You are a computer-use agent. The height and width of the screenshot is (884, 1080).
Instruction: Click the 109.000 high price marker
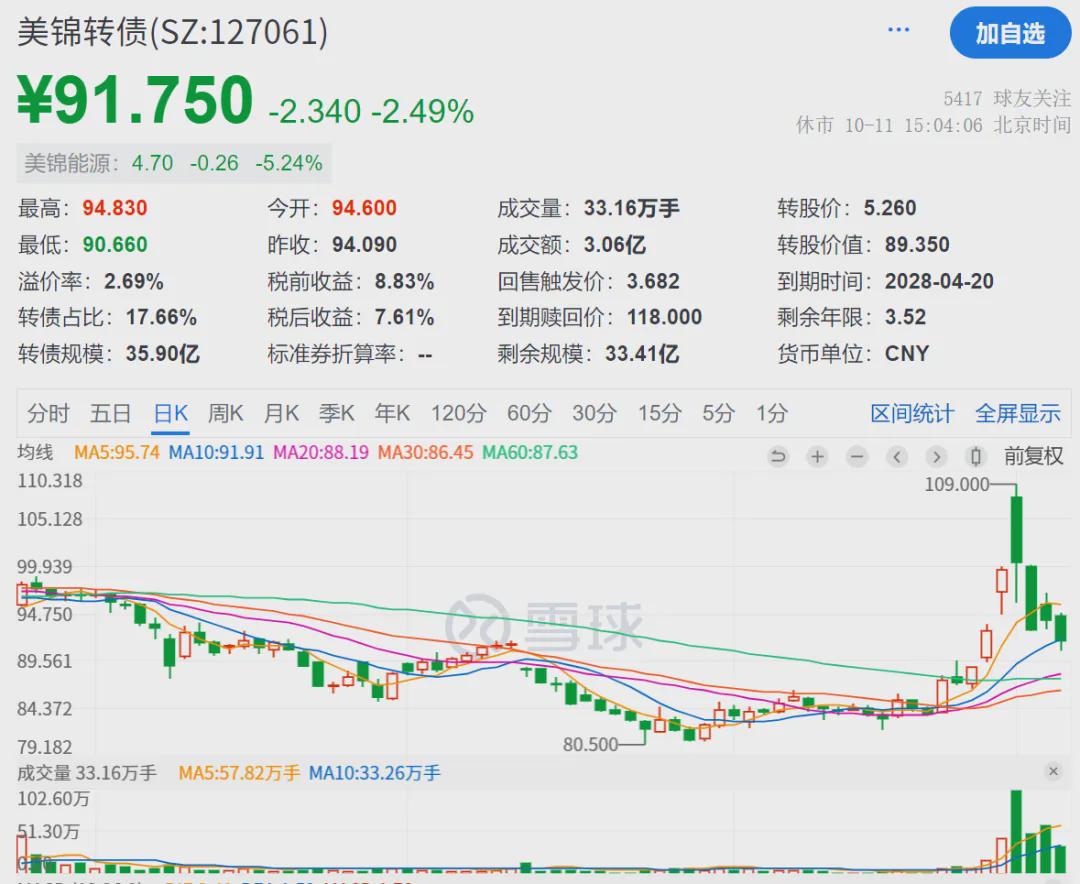point(957,484)
